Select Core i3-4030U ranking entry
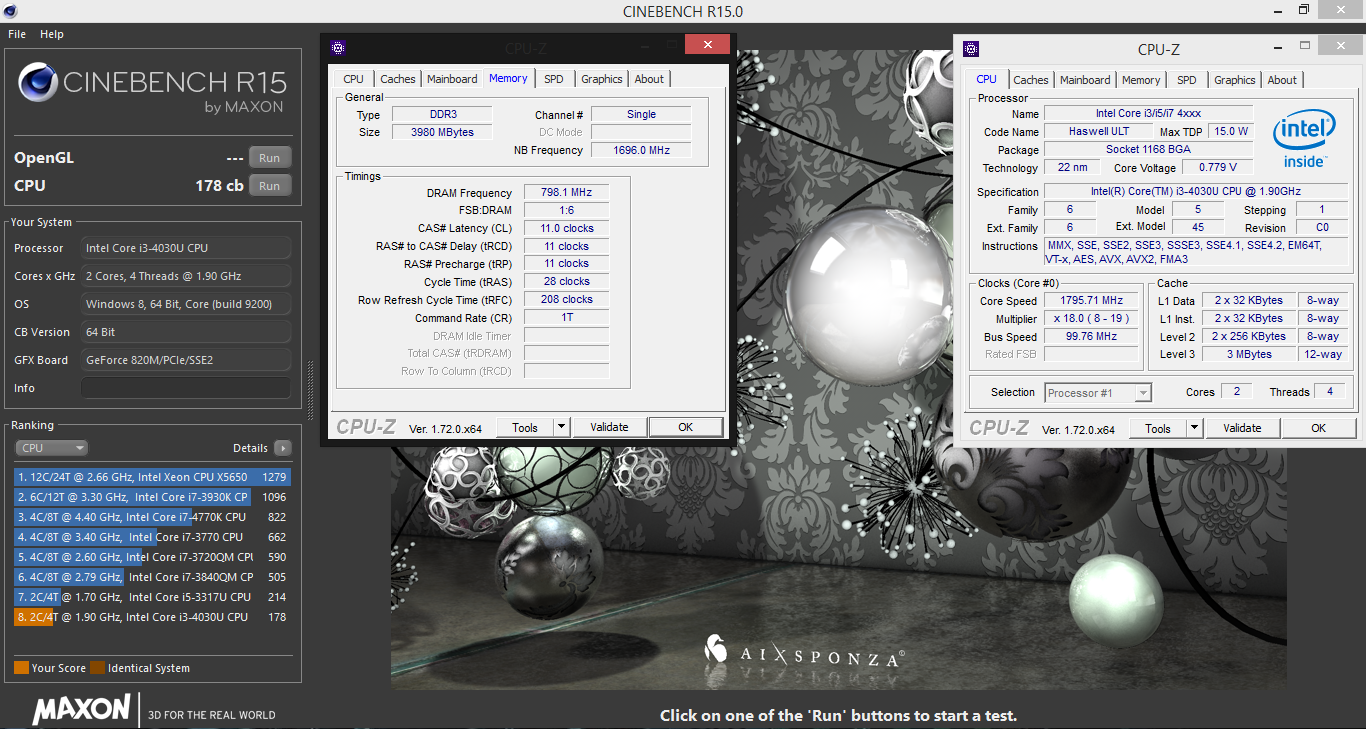This screenshot has height=729, width=1366. click(152, 617)
